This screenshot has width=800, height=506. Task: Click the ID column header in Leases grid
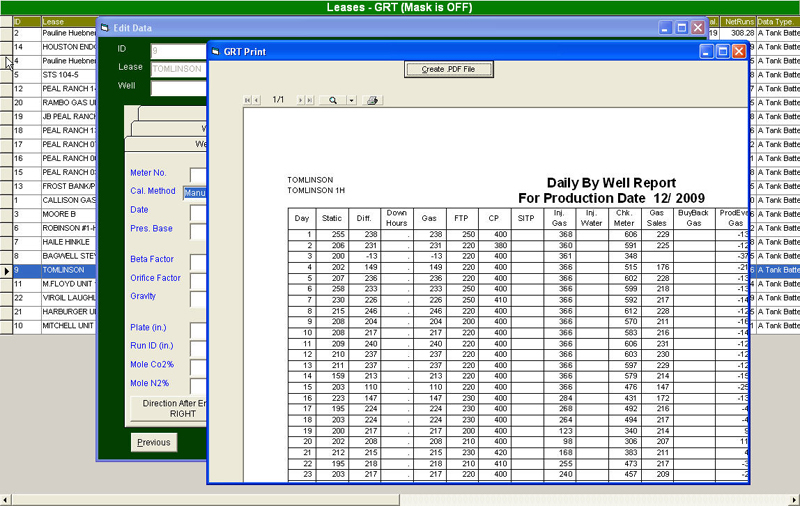pos(27,21)
